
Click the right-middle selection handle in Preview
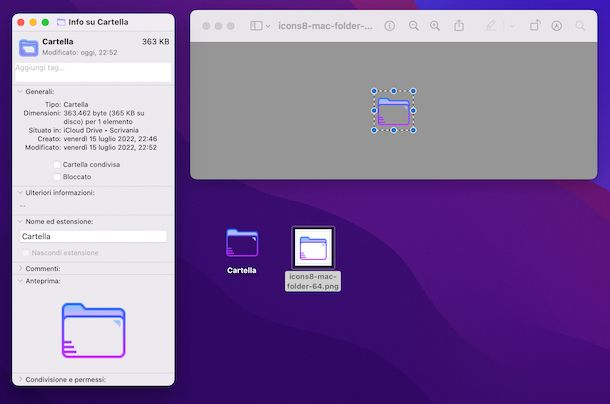413,111
